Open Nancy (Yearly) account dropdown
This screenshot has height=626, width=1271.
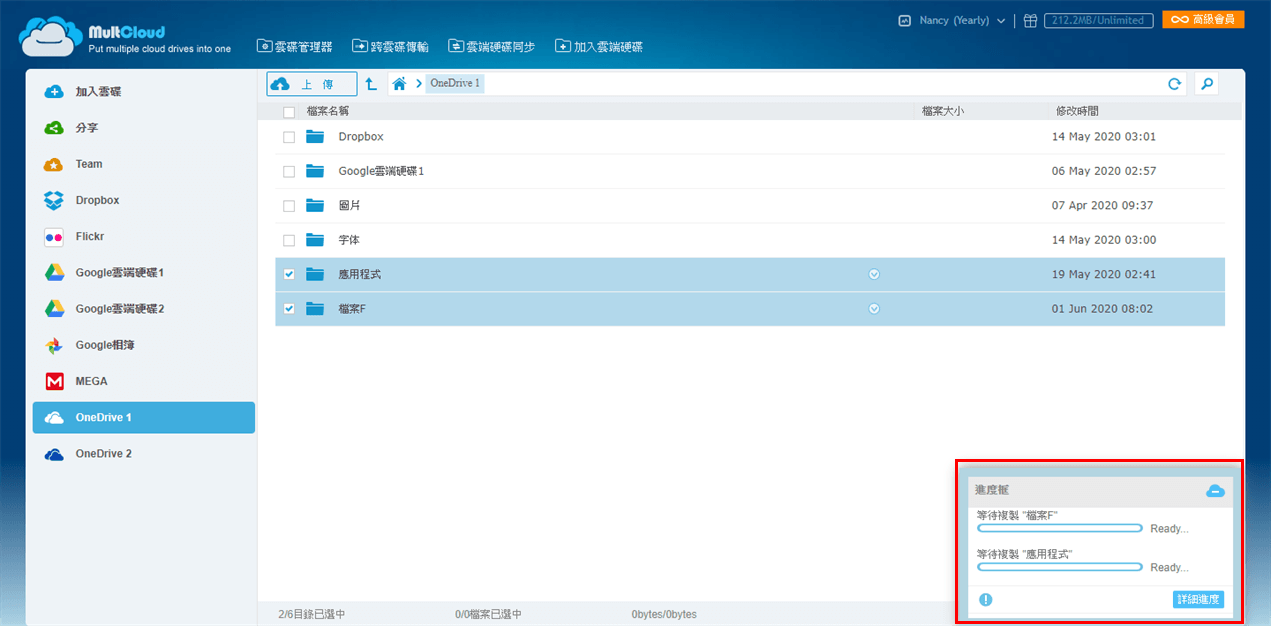tap(962, 20)
